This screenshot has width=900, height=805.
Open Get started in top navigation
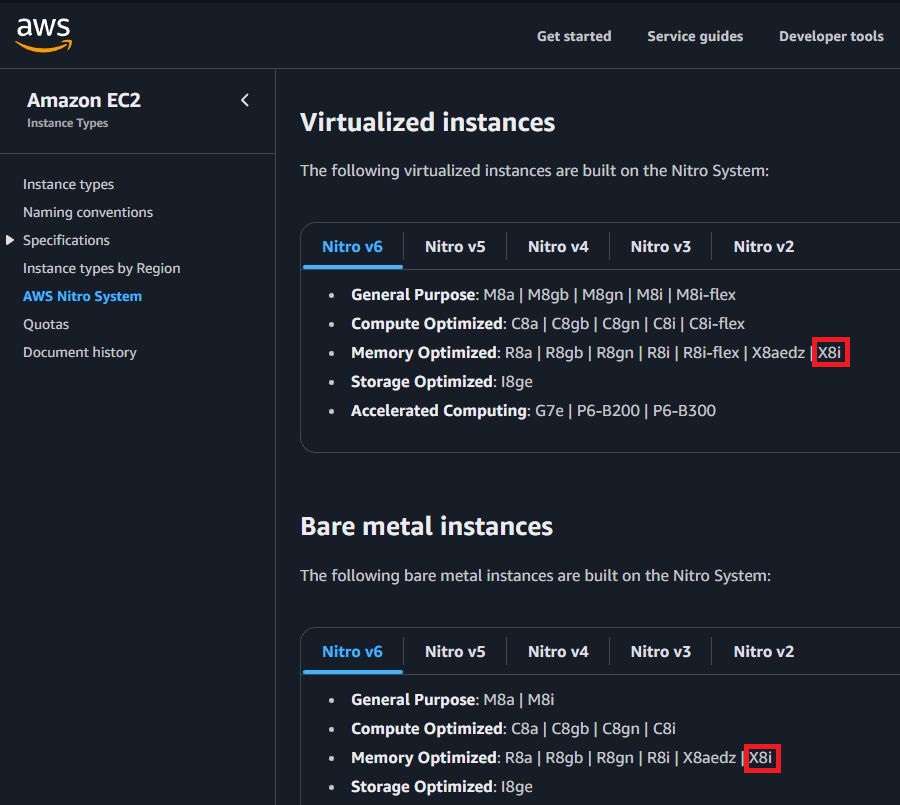click(x=573, y=36)
